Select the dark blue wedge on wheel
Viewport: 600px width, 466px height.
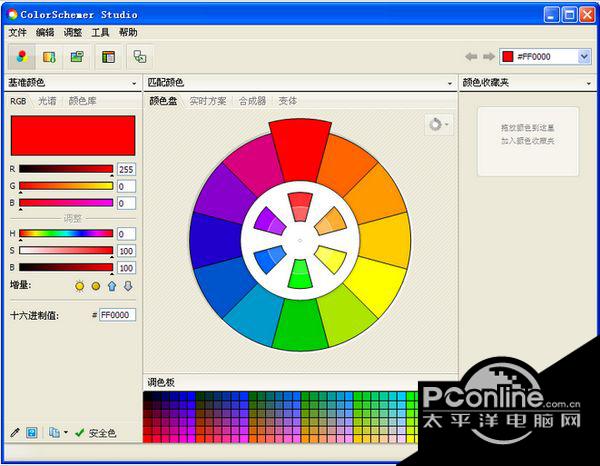tap(215, 240)
